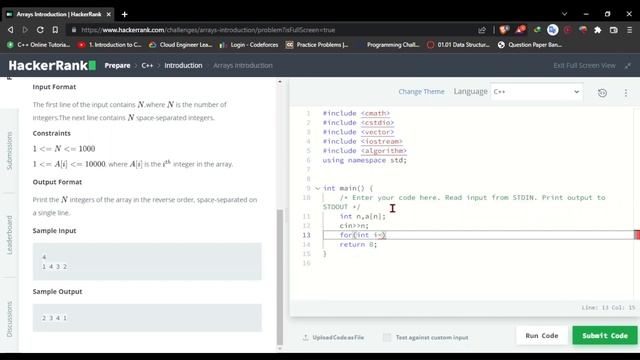Viewport: 640px width, 360px height.
Task: Open the C++ breadcrumb
Action: 147,65
